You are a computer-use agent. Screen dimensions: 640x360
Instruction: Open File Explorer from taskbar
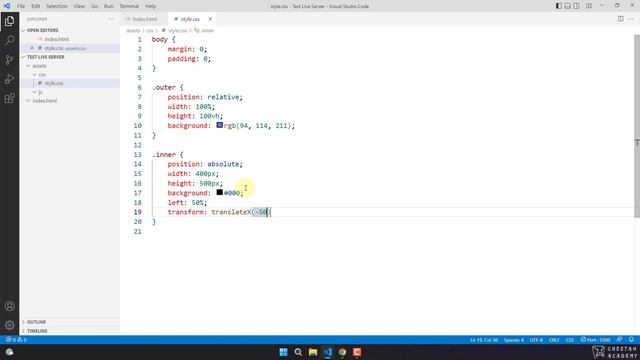coord(313,352)
